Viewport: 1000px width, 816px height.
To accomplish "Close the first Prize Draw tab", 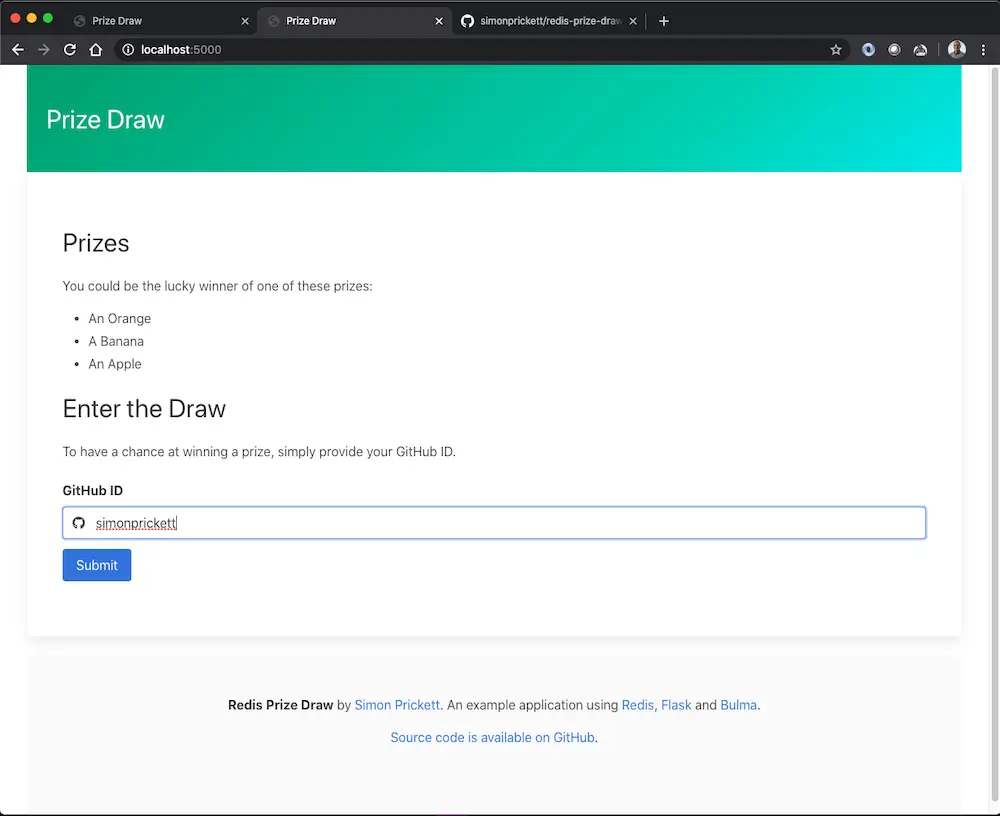I will [245, 21].
